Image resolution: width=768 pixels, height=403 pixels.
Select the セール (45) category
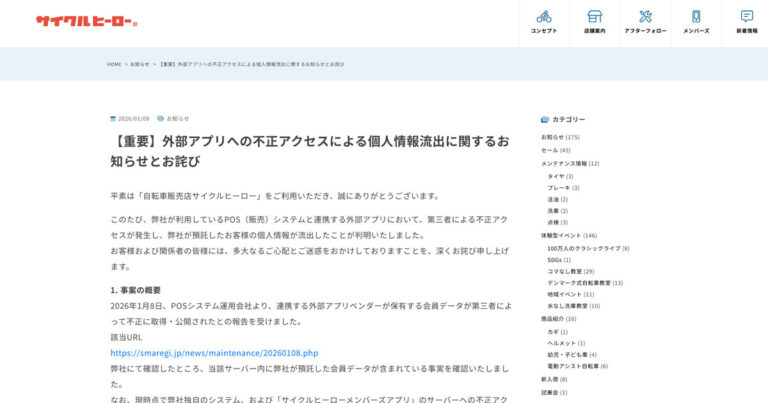tap(555, 150)
